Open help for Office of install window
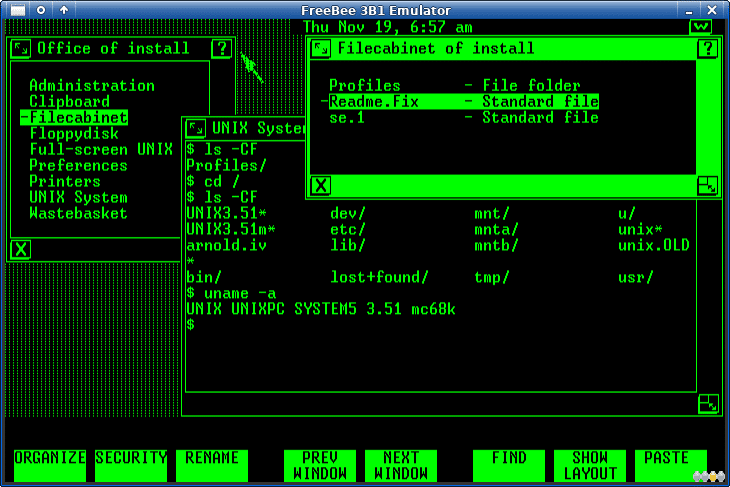This screenshot has width=730, height=487. [x=222, y=48]
